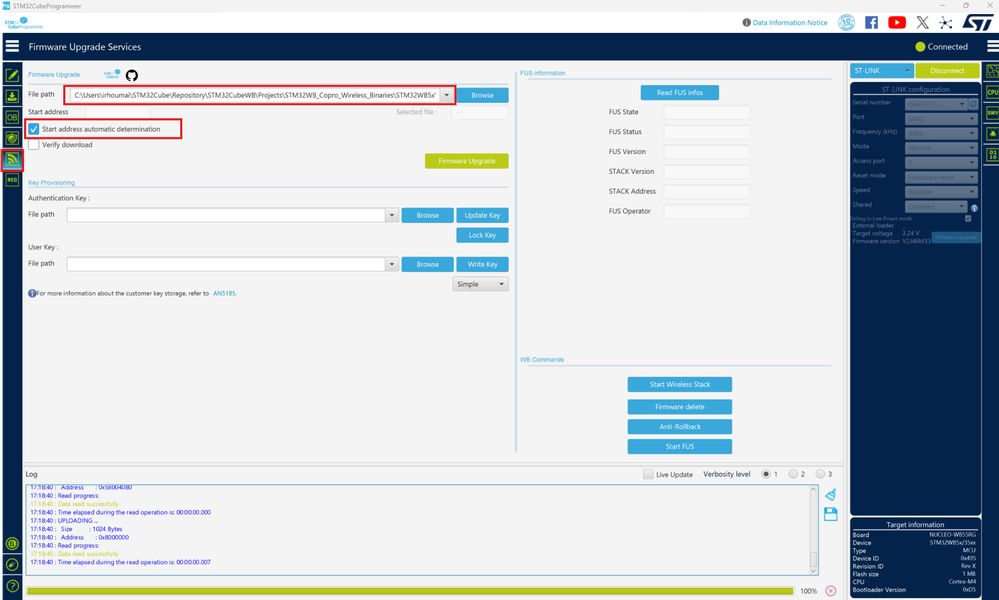Image resolution: width=999 pixels, height=600 pixels.
Task: Select verbosity level 3 radio button
Action: [820, 474]
